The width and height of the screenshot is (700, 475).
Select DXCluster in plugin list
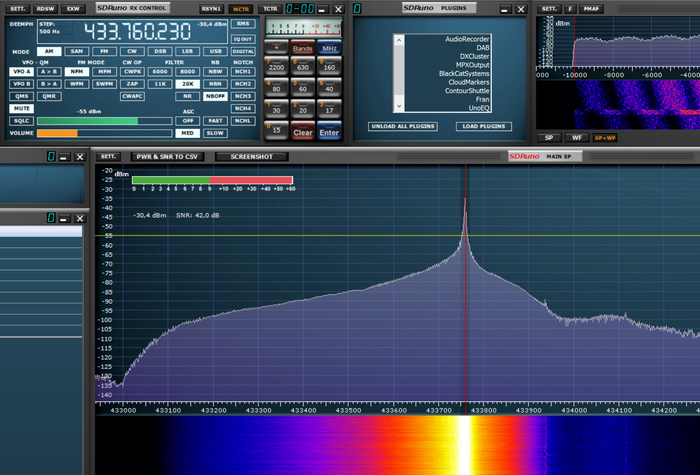point(475,56)
